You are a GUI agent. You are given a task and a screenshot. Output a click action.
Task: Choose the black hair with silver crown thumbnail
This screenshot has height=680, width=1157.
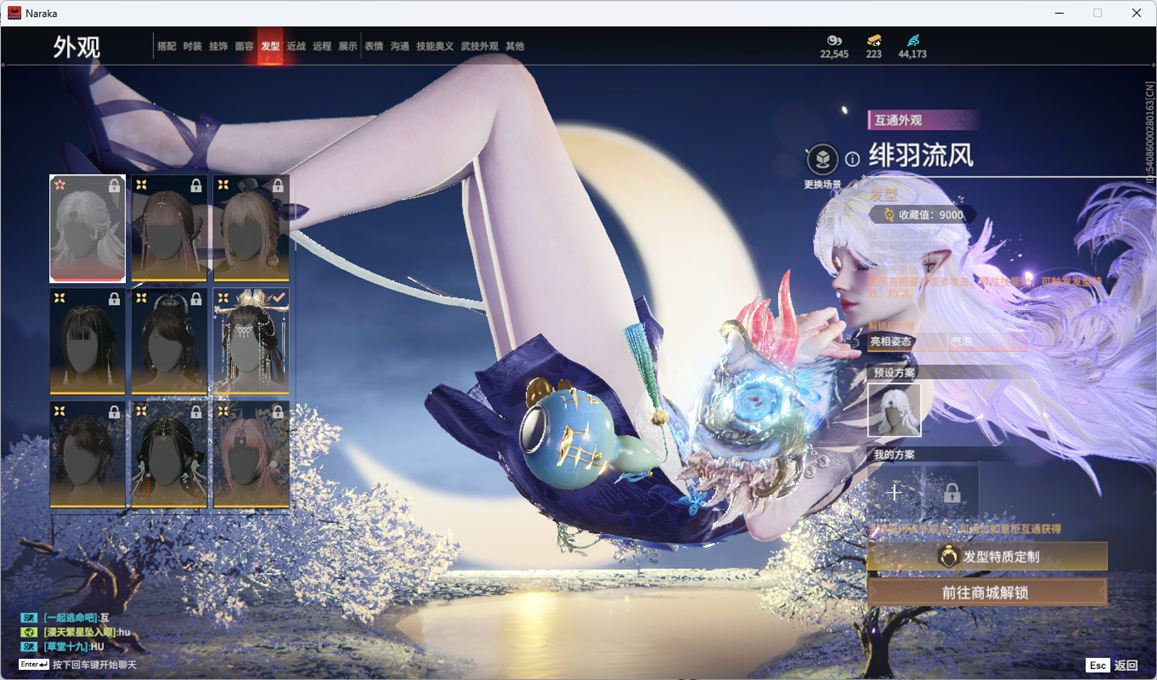[x=169, y=341]
